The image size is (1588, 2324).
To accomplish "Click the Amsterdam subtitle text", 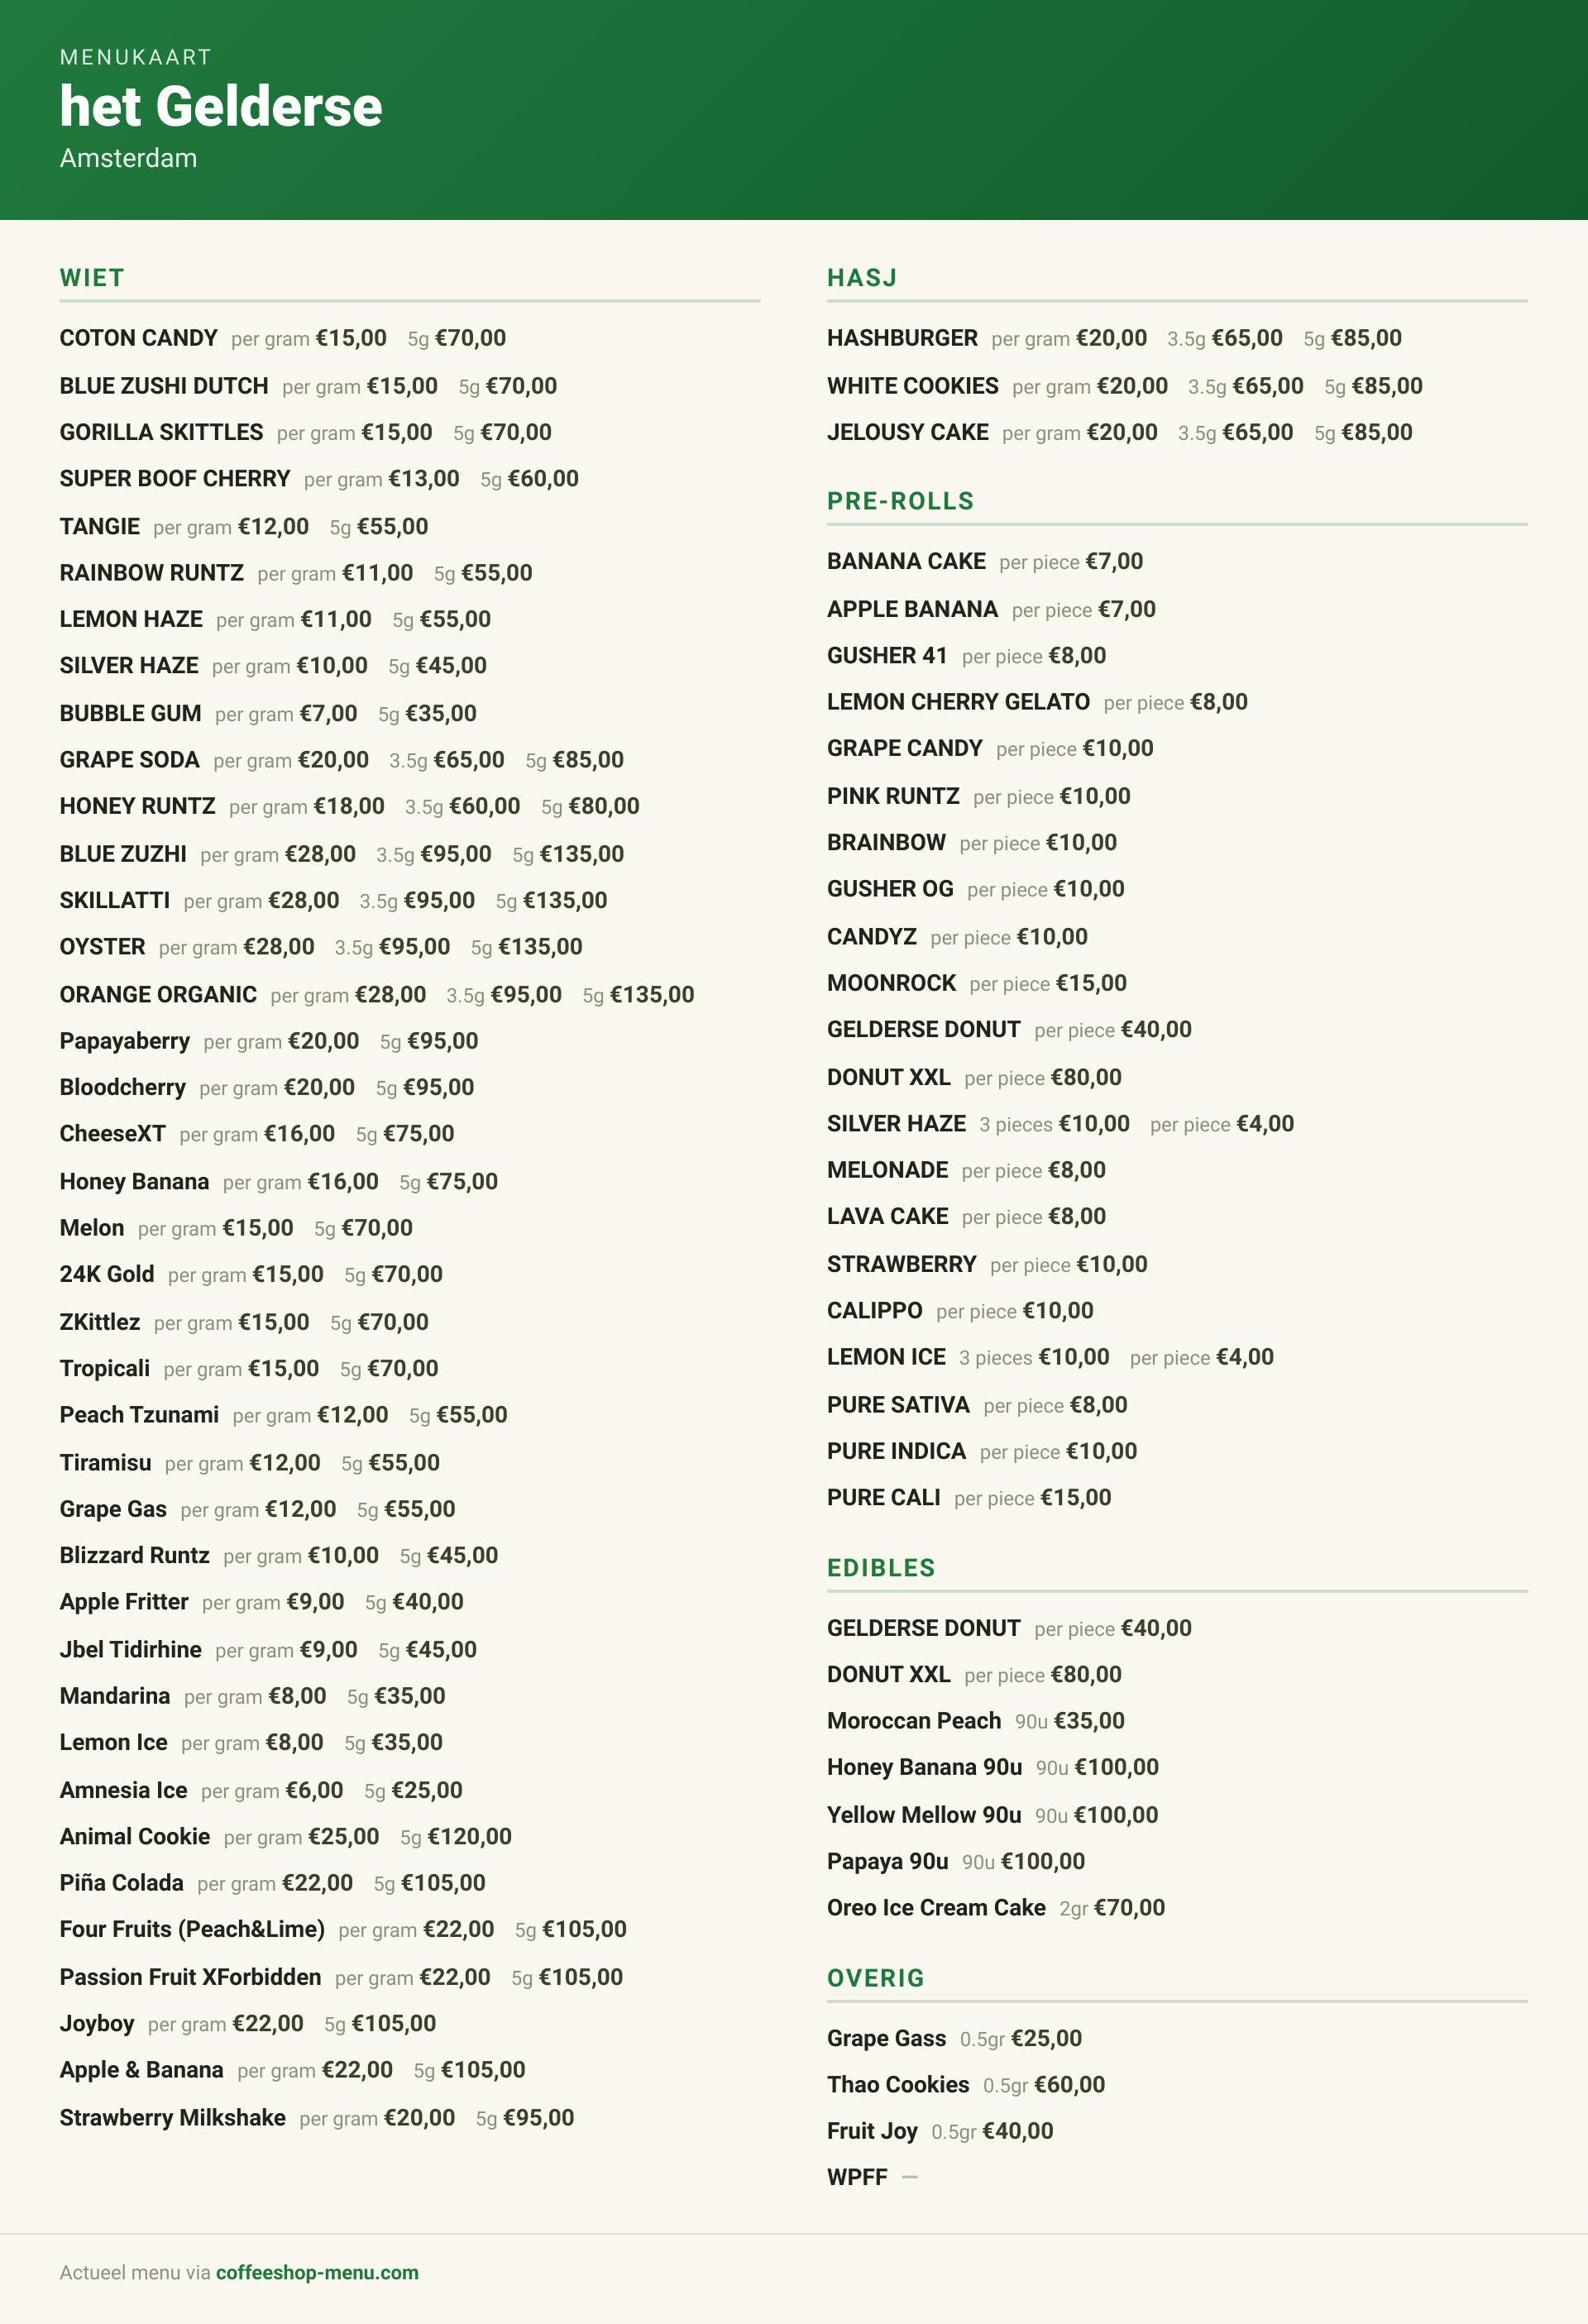I will tap(128, 158).
